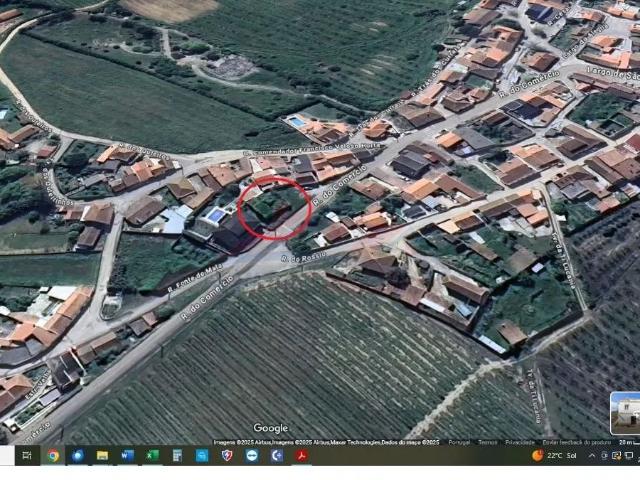Expand hidden system tray icons
Viewport: 640px width, 480px height.
(x=592, y=456)
